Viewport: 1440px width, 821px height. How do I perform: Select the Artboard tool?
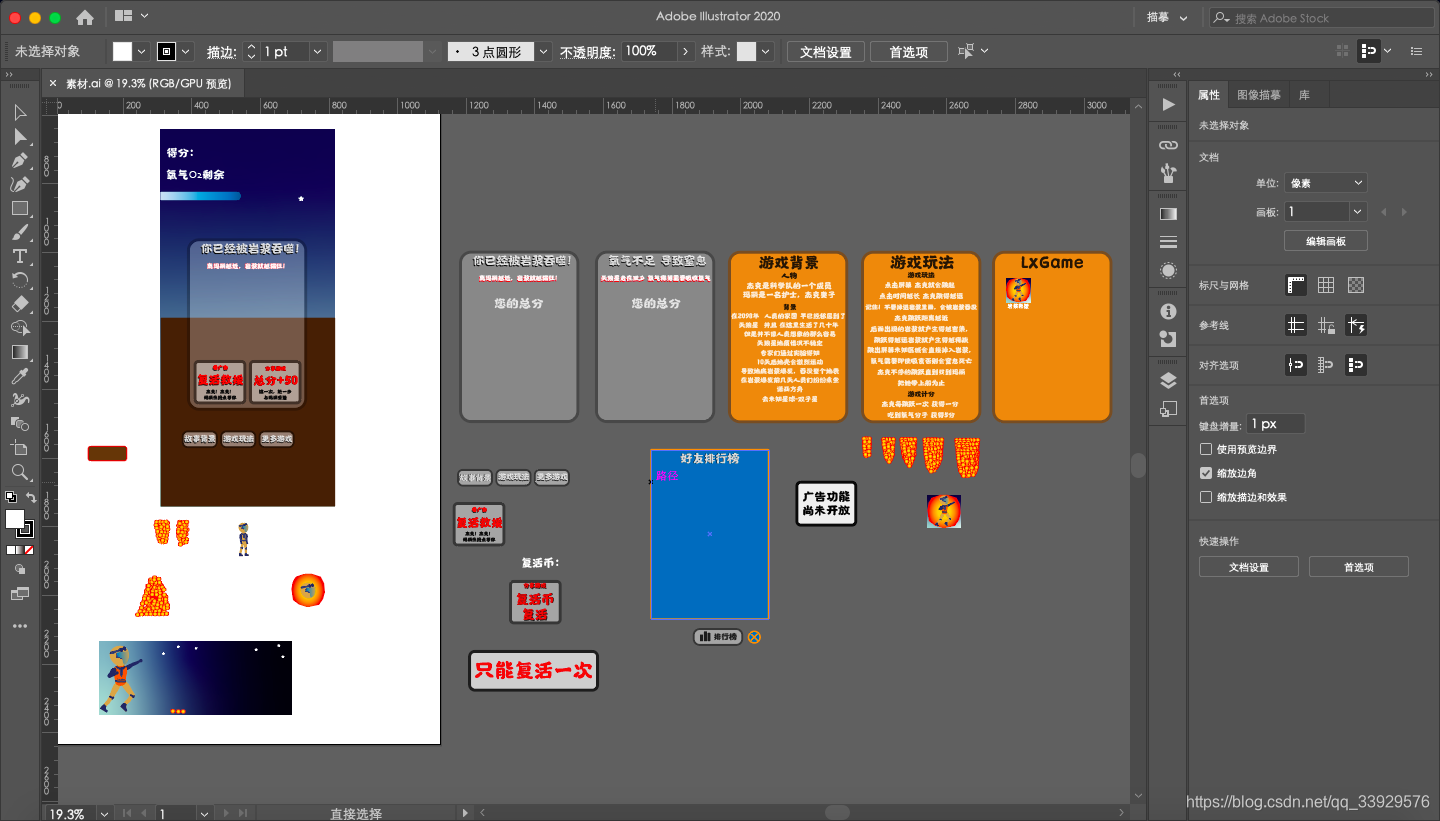[19, 448]
